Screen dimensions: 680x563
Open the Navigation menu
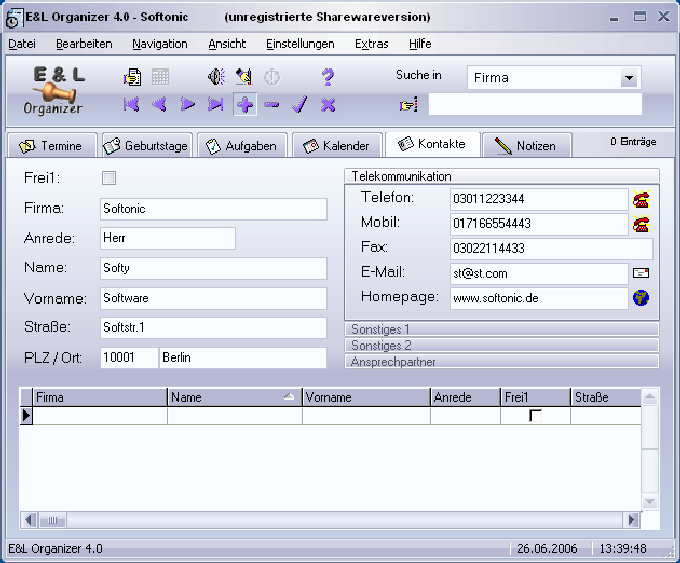click(160, 44)
